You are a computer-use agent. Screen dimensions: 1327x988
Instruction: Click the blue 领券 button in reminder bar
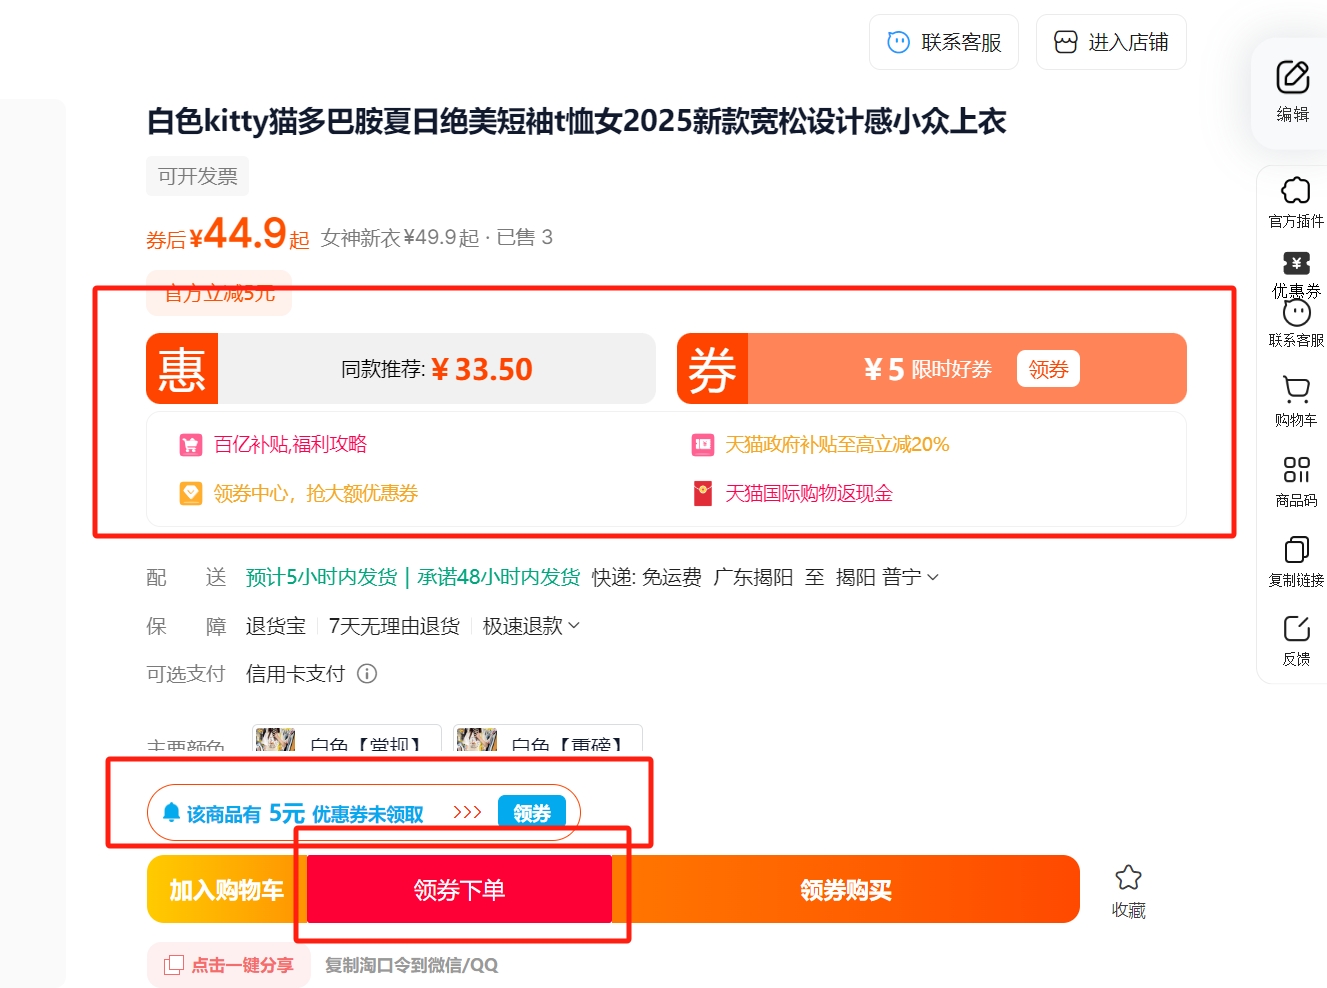tap(531, 813)
